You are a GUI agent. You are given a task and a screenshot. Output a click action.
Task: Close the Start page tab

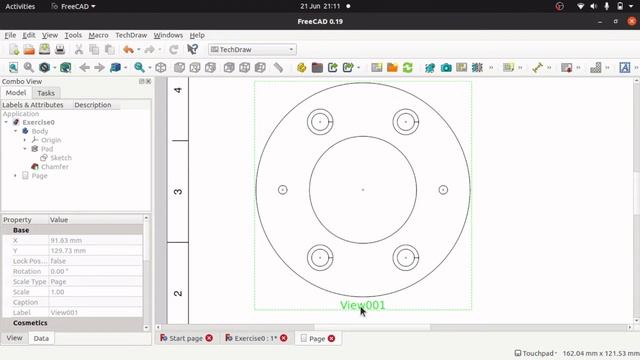pos(209,338)
